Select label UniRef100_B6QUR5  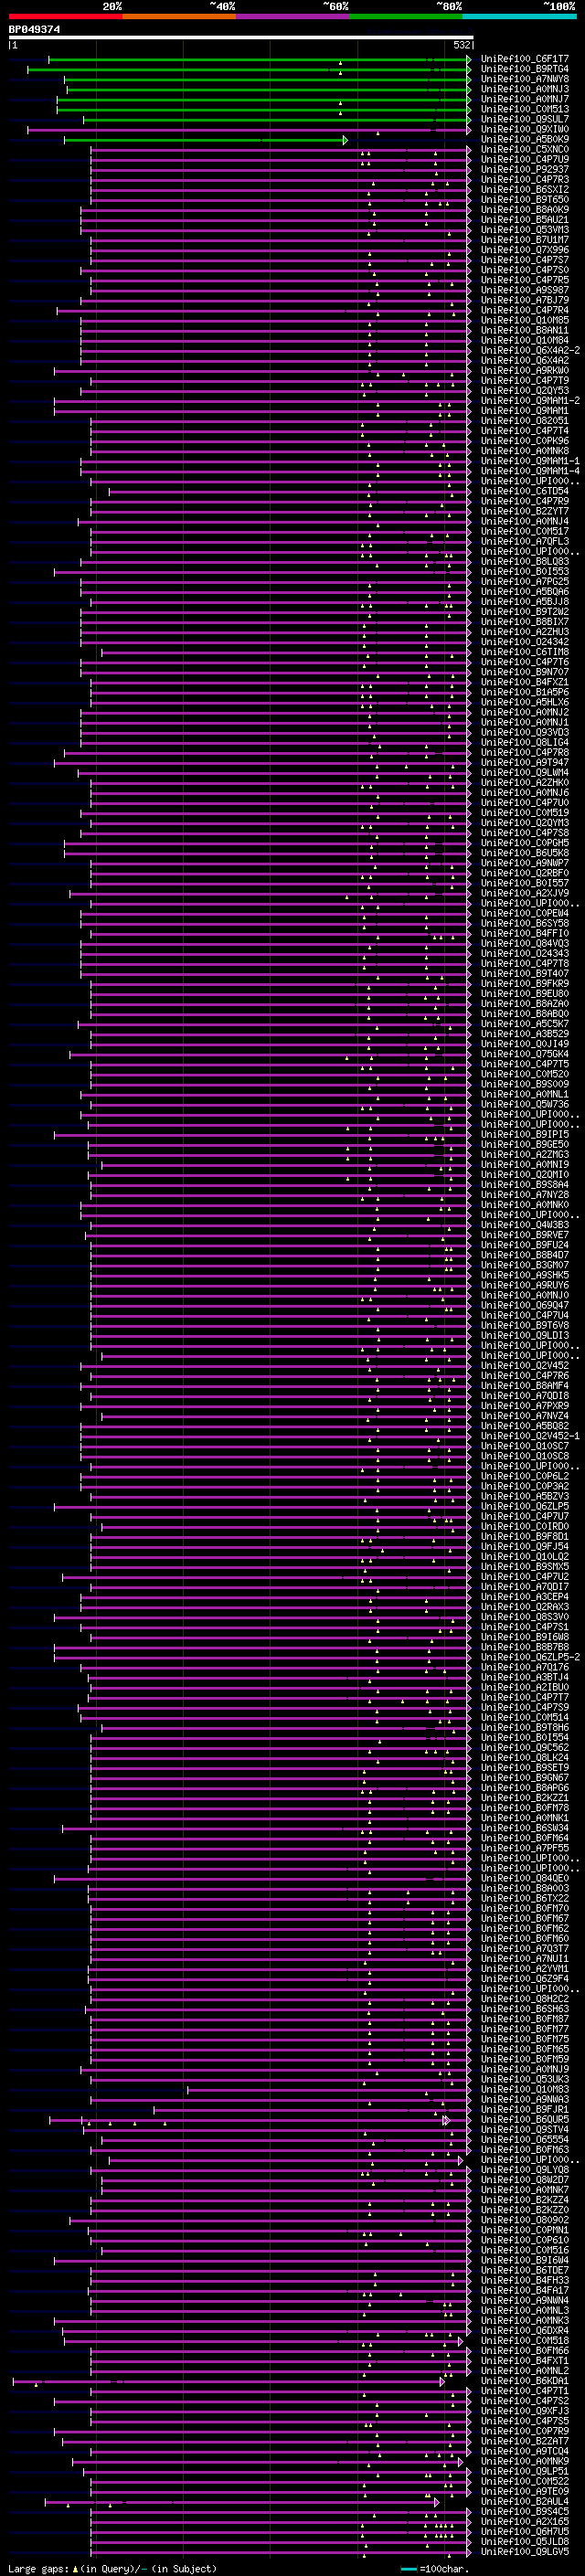click(x=525, y=2119)
